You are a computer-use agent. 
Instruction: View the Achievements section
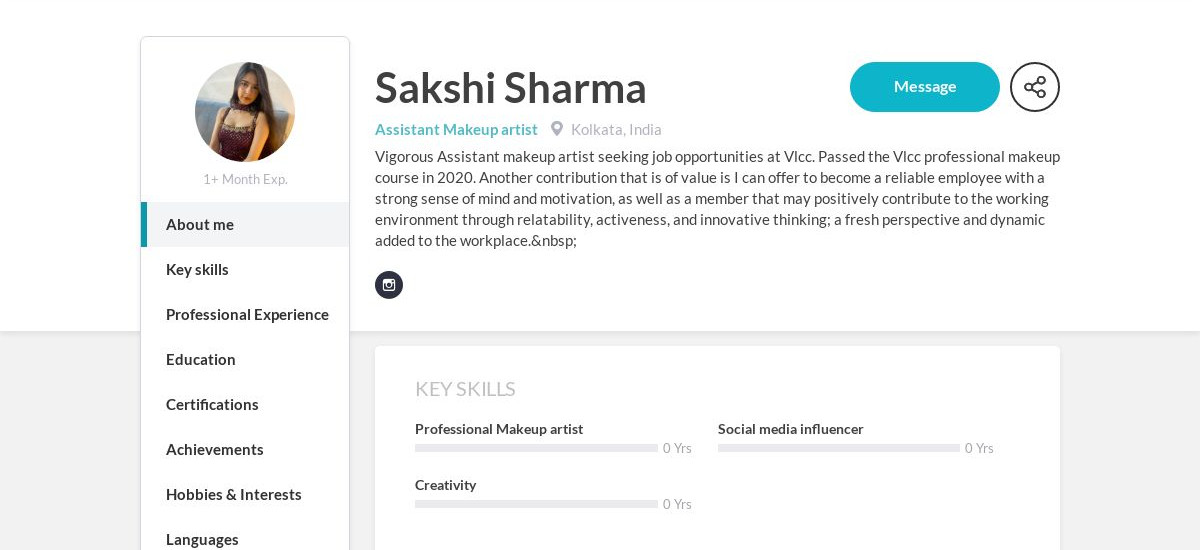tap(245, 449)
